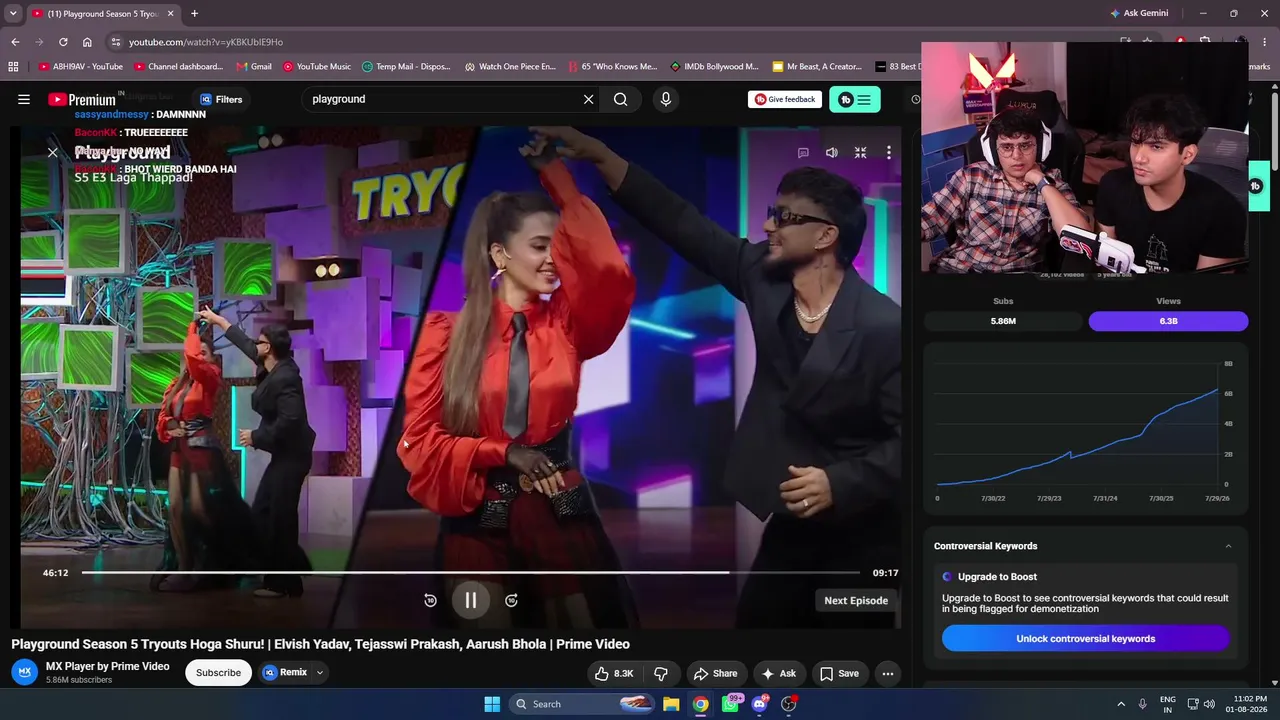Seek on the video progress bar

pos(471,573)
